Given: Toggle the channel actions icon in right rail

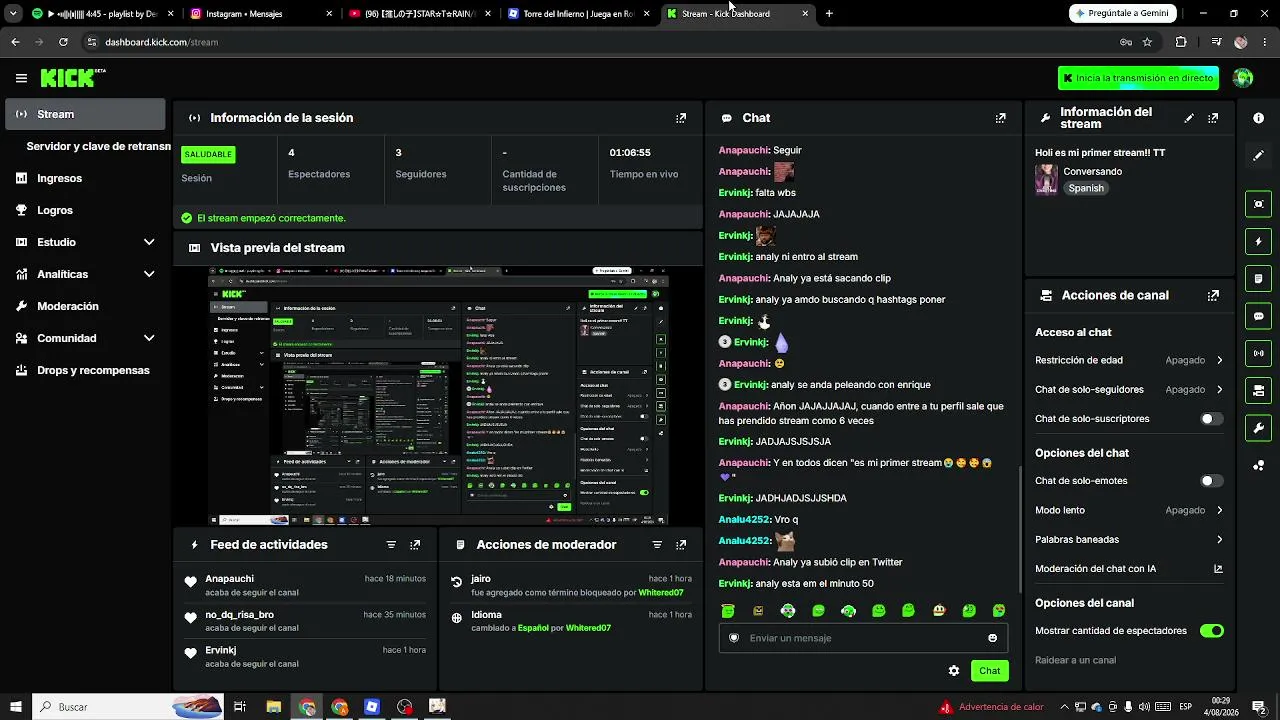Looking at the screenshot, I should (x=1258, y=390).
